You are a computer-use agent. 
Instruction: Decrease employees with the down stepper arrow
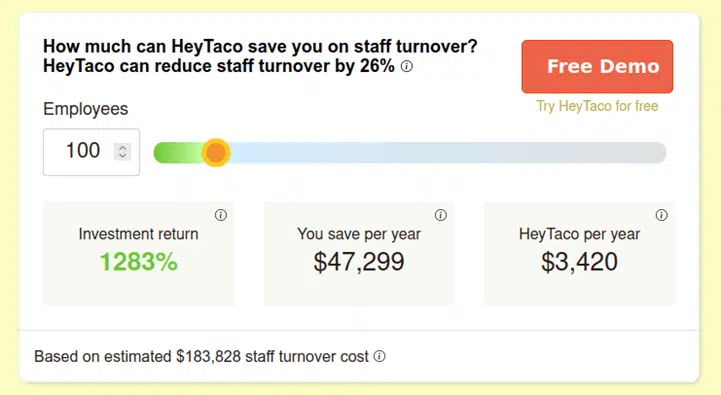point(122,156)
